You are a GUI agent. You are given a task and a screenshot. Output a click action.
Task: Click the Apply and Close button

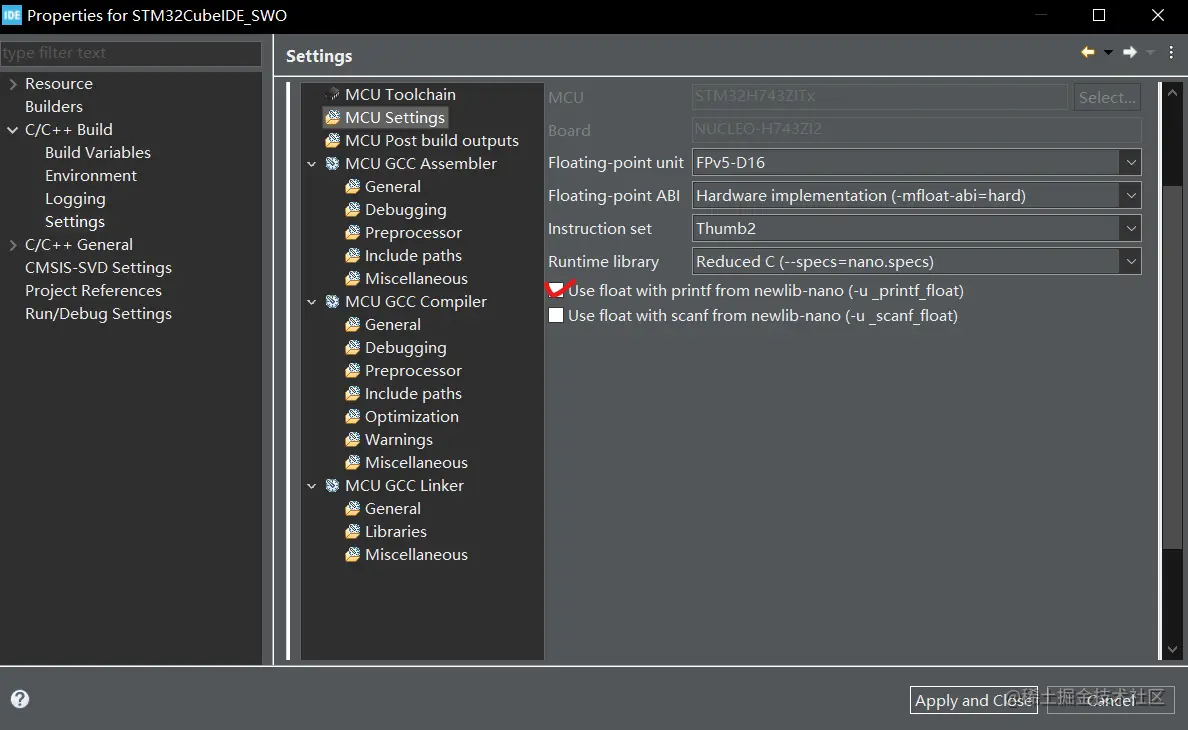(x=972, y=700)
